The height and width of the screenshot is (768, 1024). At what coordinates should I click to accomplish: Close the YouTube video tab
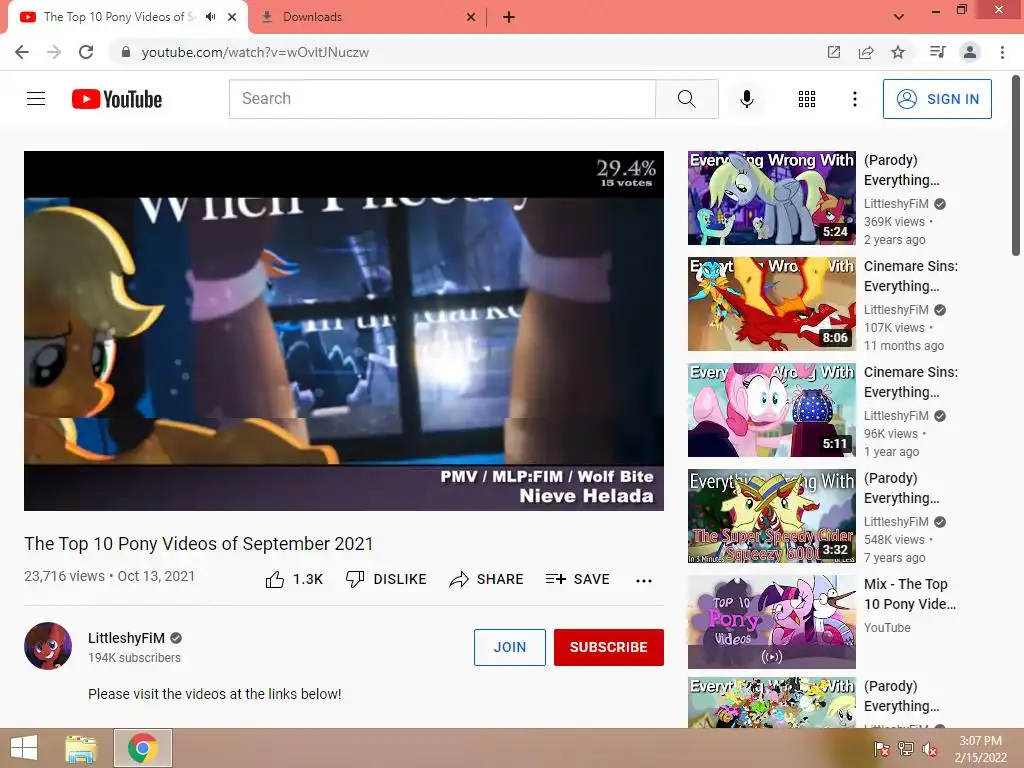pos(232,17)
